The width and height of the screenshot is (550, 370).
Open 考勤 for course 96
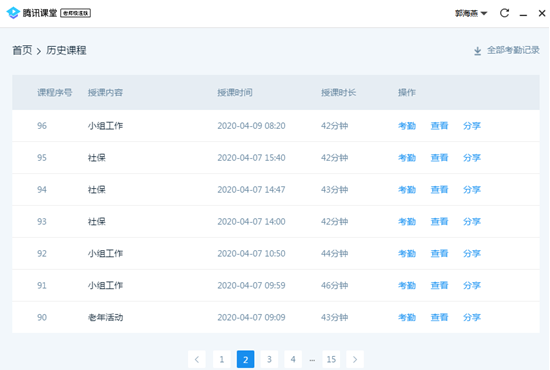coord(407,126)
